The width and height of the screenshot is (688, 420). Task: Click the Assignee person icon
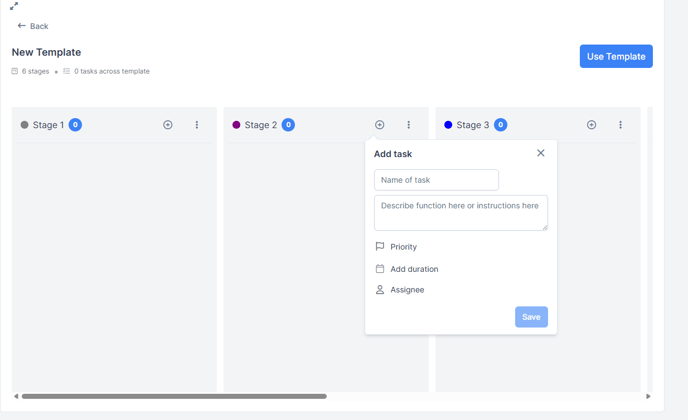(x=380, y=290)
